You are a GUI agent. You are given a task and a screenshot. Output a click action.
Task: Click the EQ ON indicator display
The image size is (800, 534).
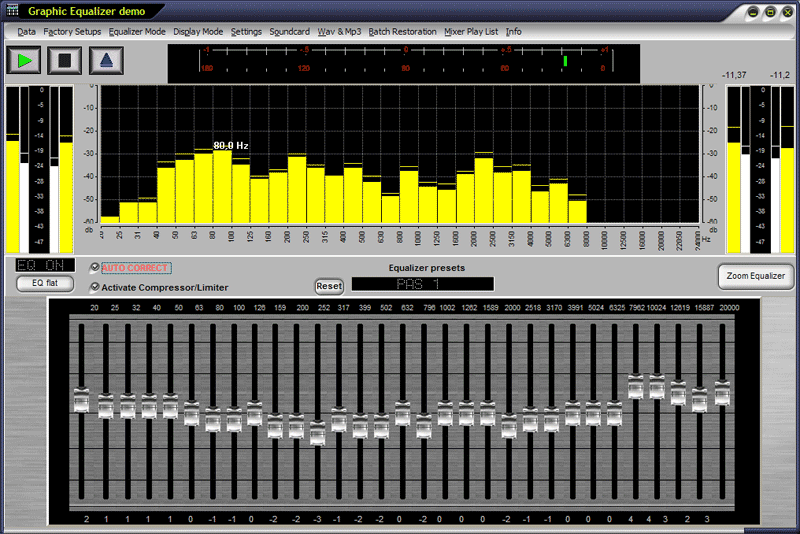click(x=45, y=266)
